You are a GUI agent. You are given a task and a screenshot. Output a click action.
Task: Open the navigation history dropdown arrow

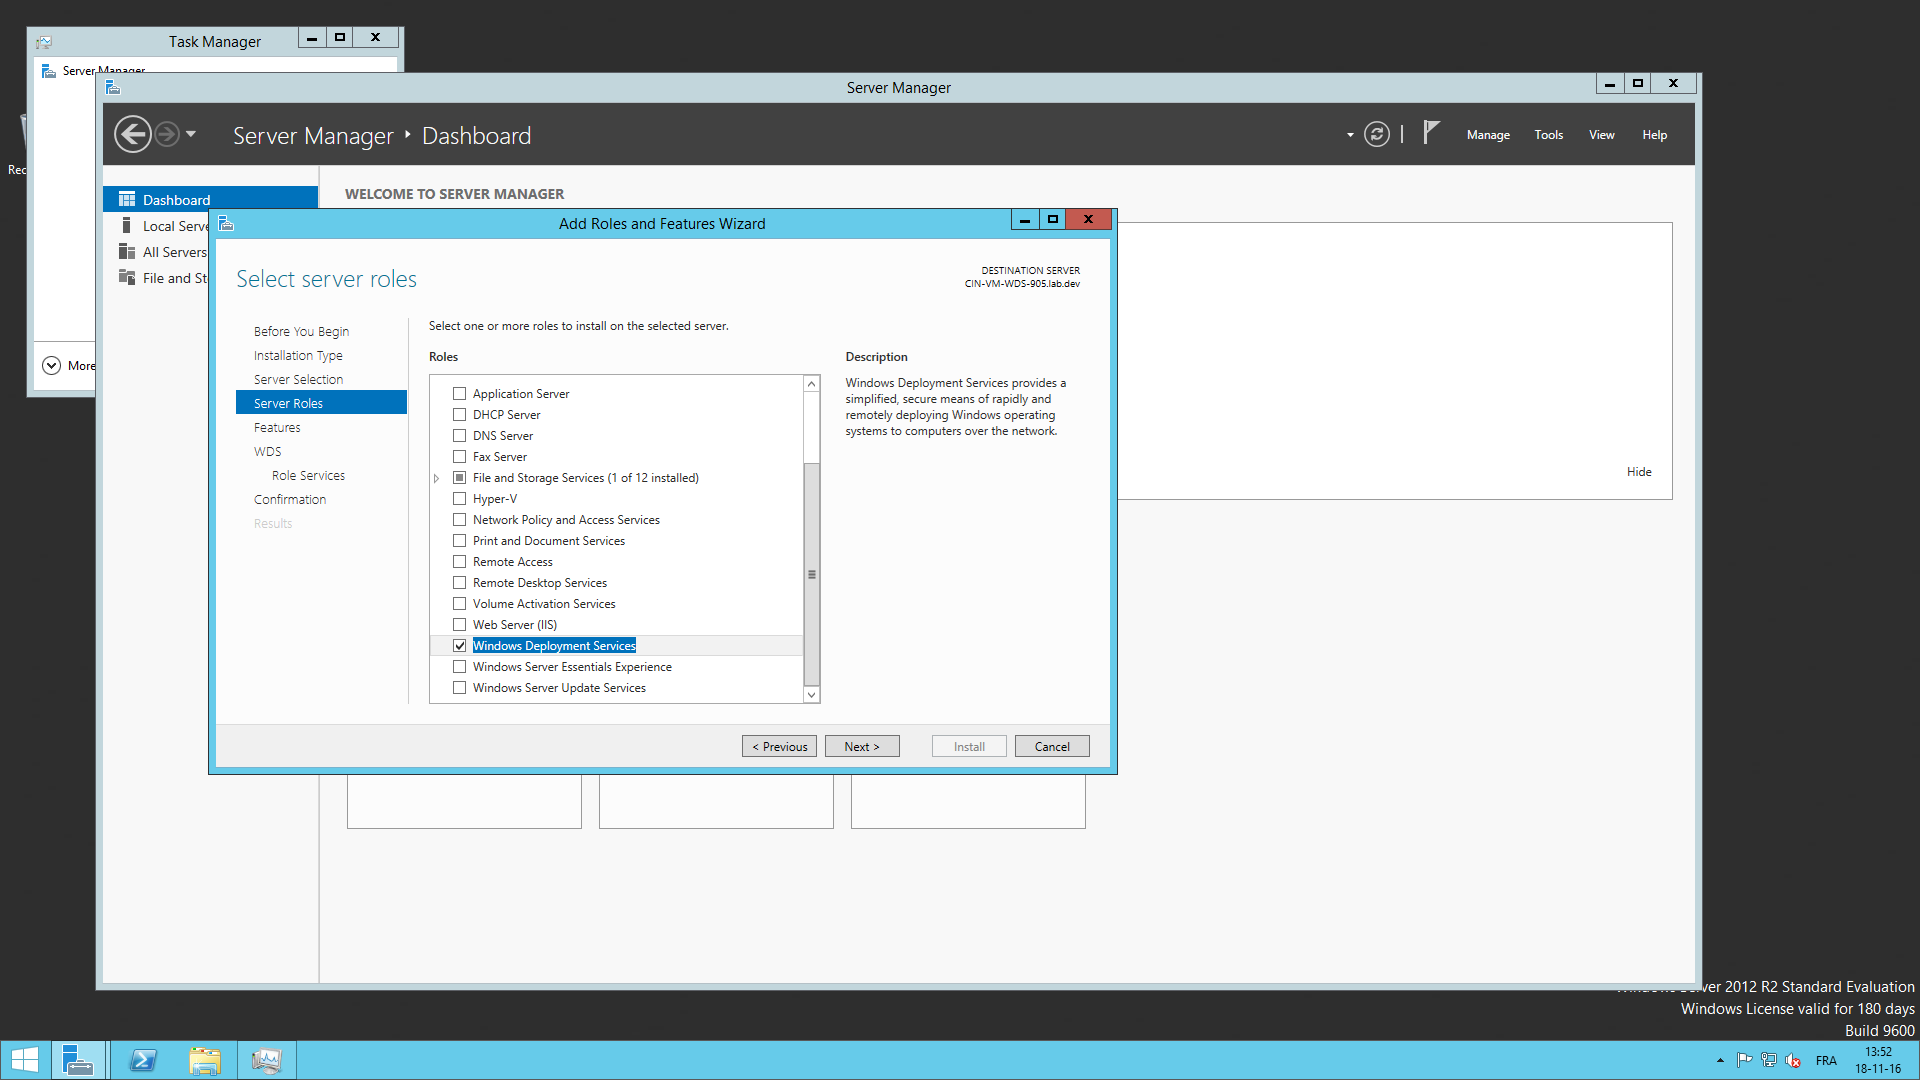click(x=191, y=134)
